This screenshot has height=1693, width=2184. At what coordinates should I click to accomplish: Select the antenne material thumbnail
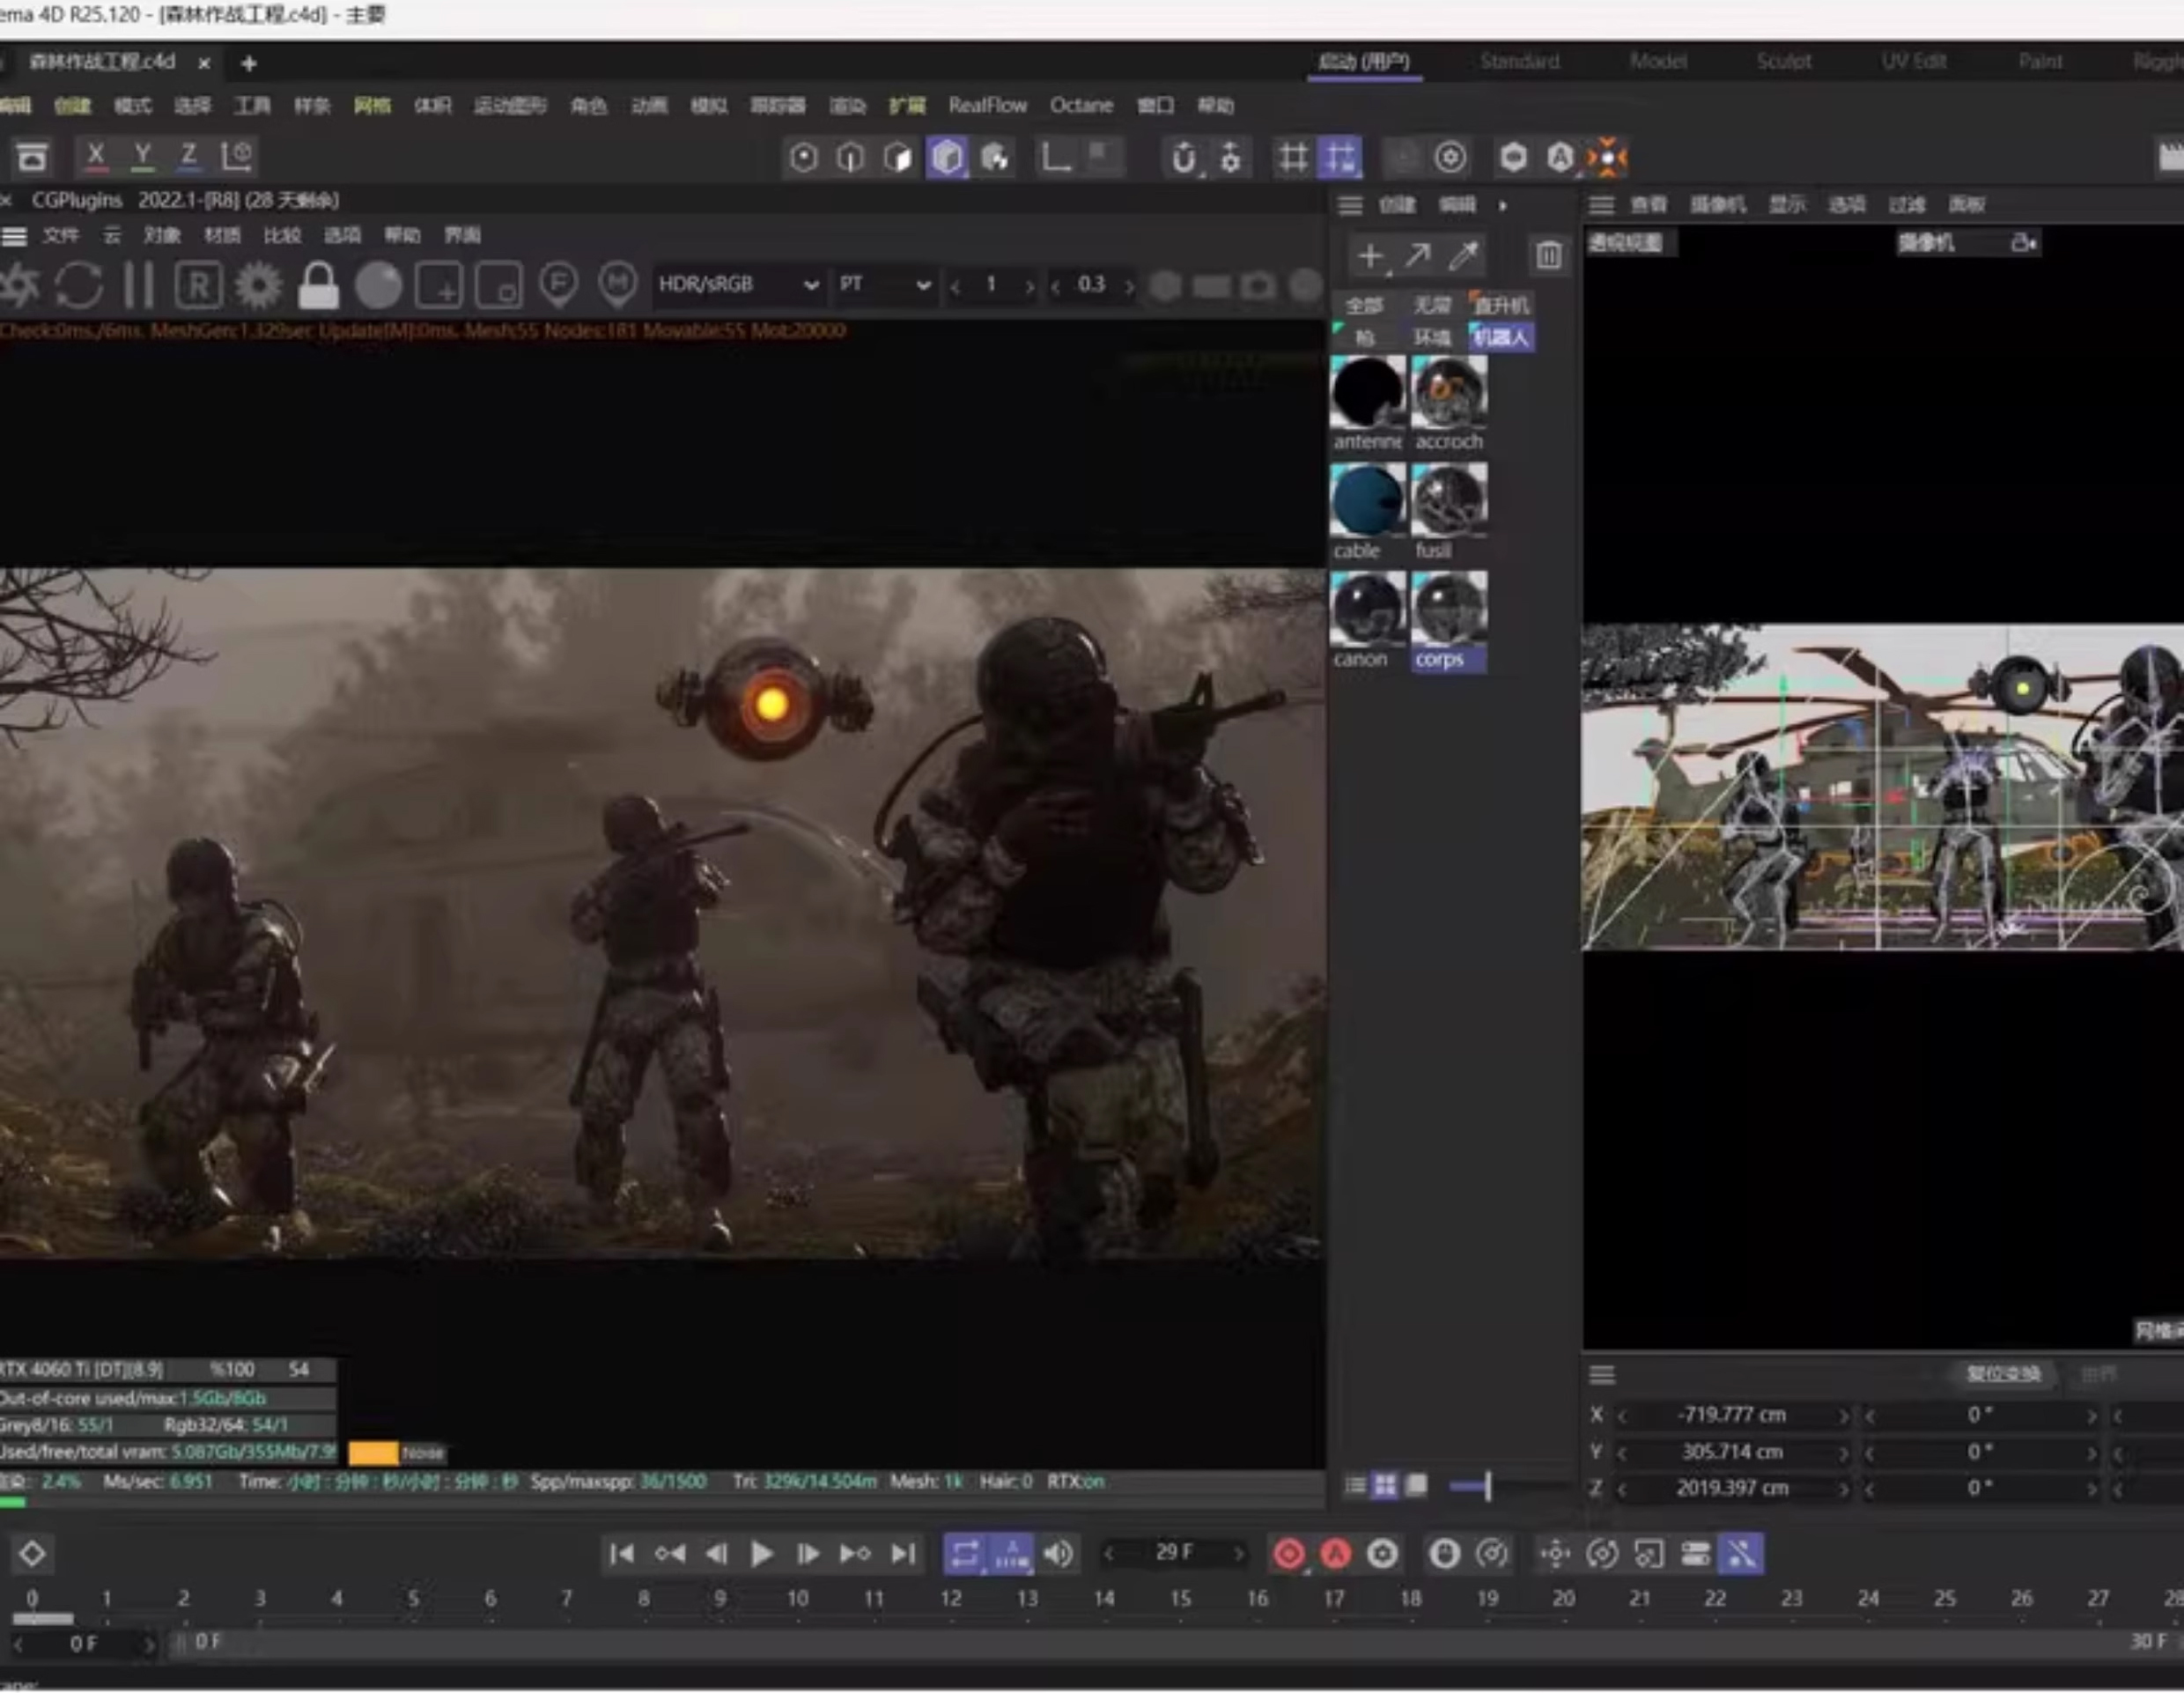click(1367, 392)
